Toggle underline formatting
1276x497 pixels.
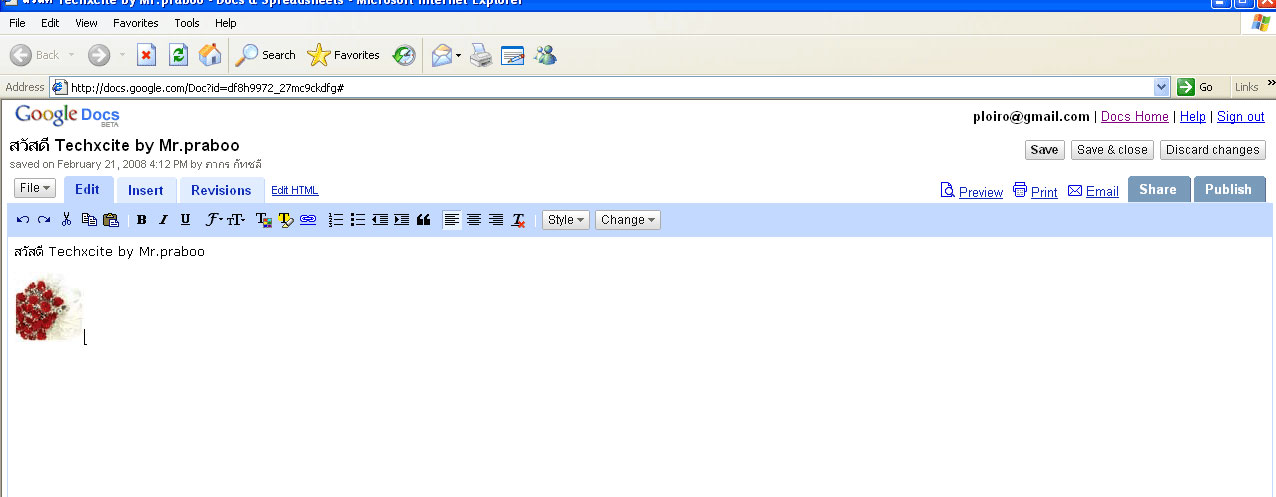coord(185,220)
